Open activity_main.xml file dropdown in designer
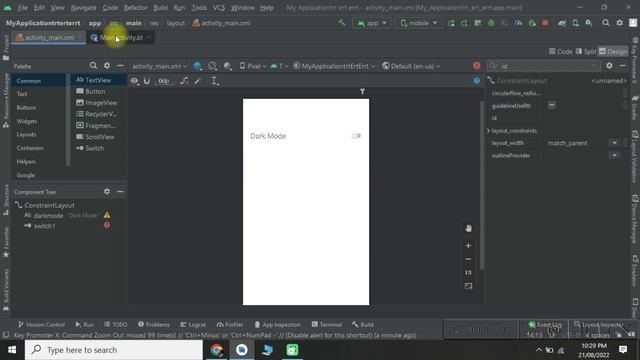This screenshot has height=360, width=640. point(160,66)
